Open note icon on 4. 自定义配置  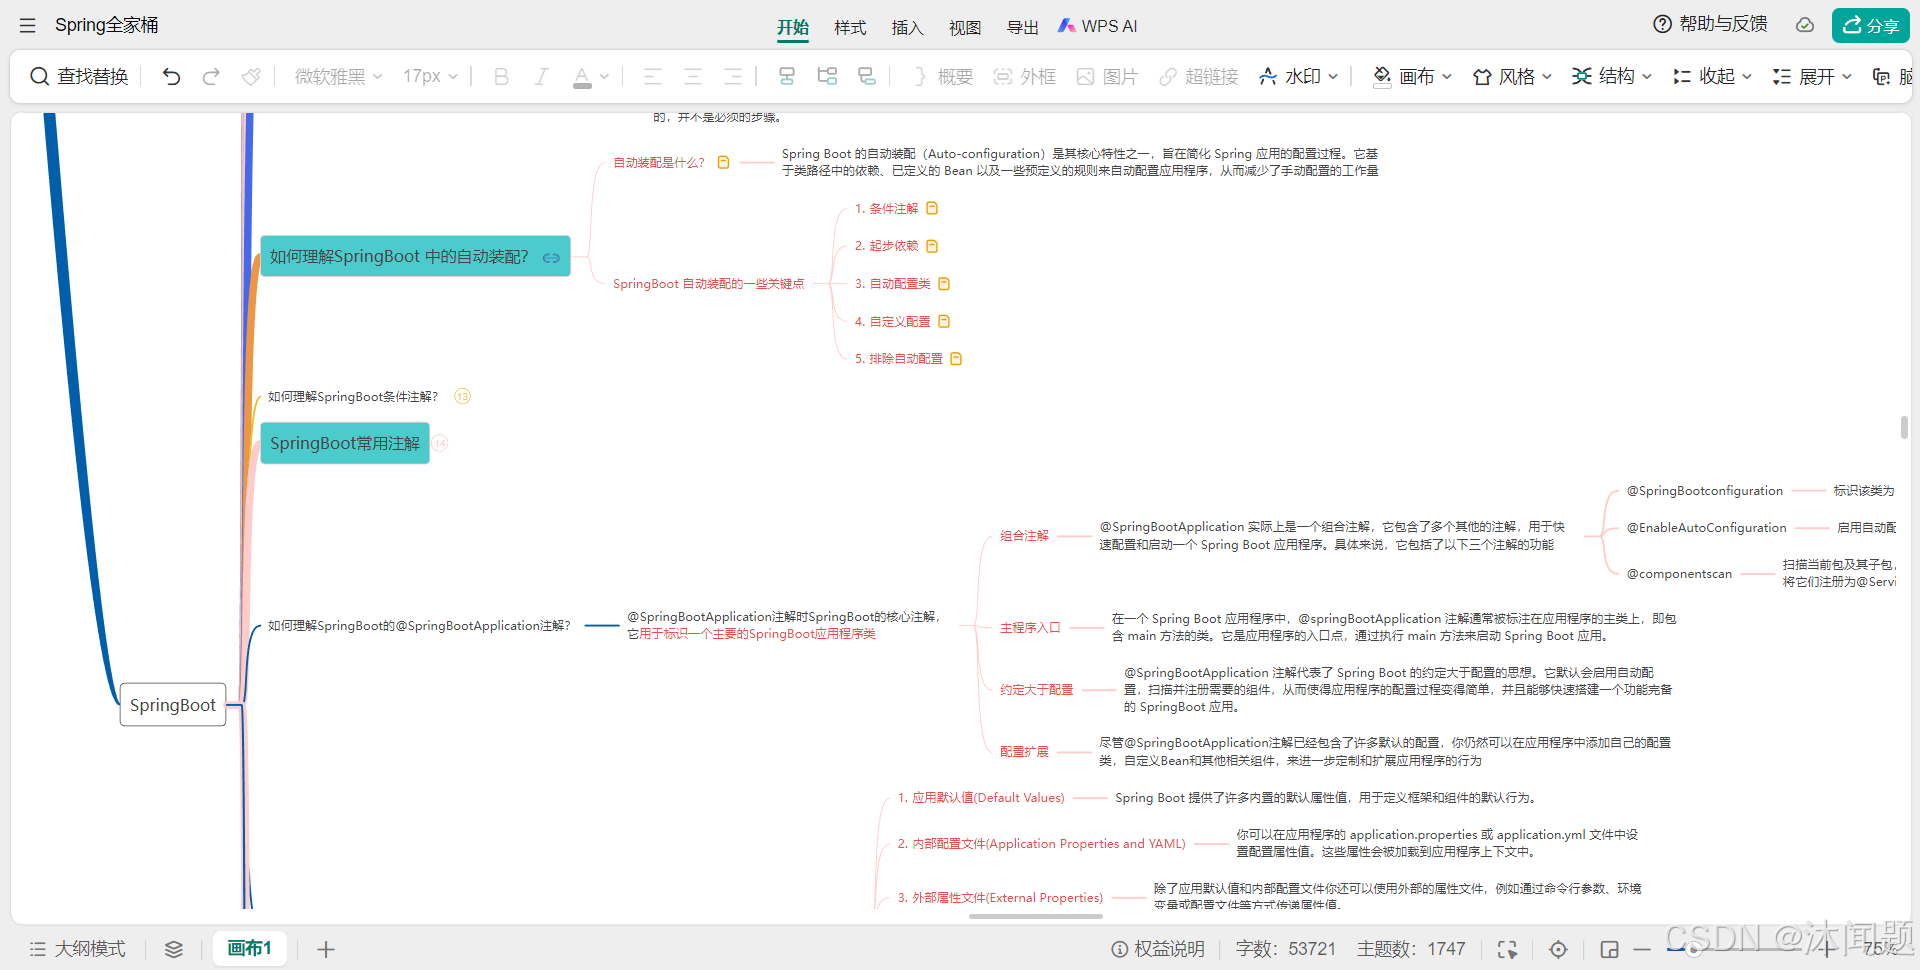(x=944, y=321)
